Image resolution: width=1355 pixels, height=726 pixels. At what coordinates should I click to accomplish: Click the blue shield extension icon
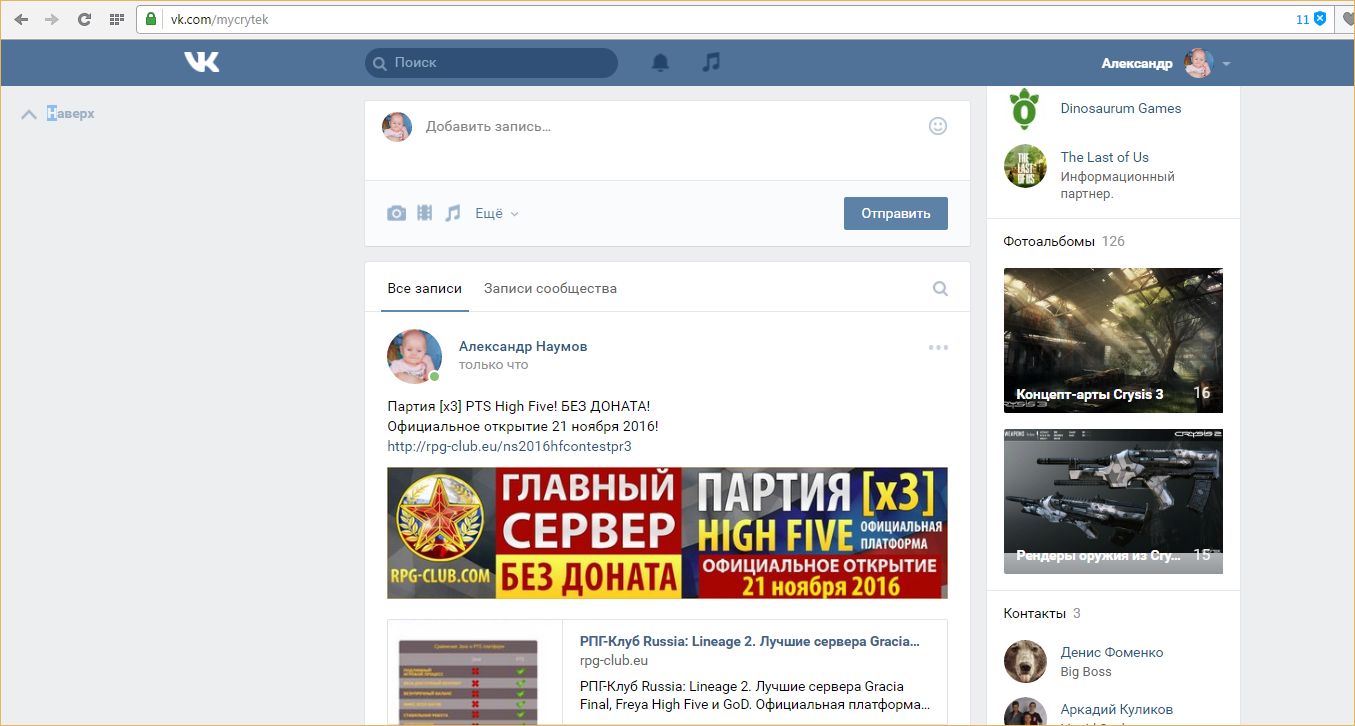(x=1320, y=19)
